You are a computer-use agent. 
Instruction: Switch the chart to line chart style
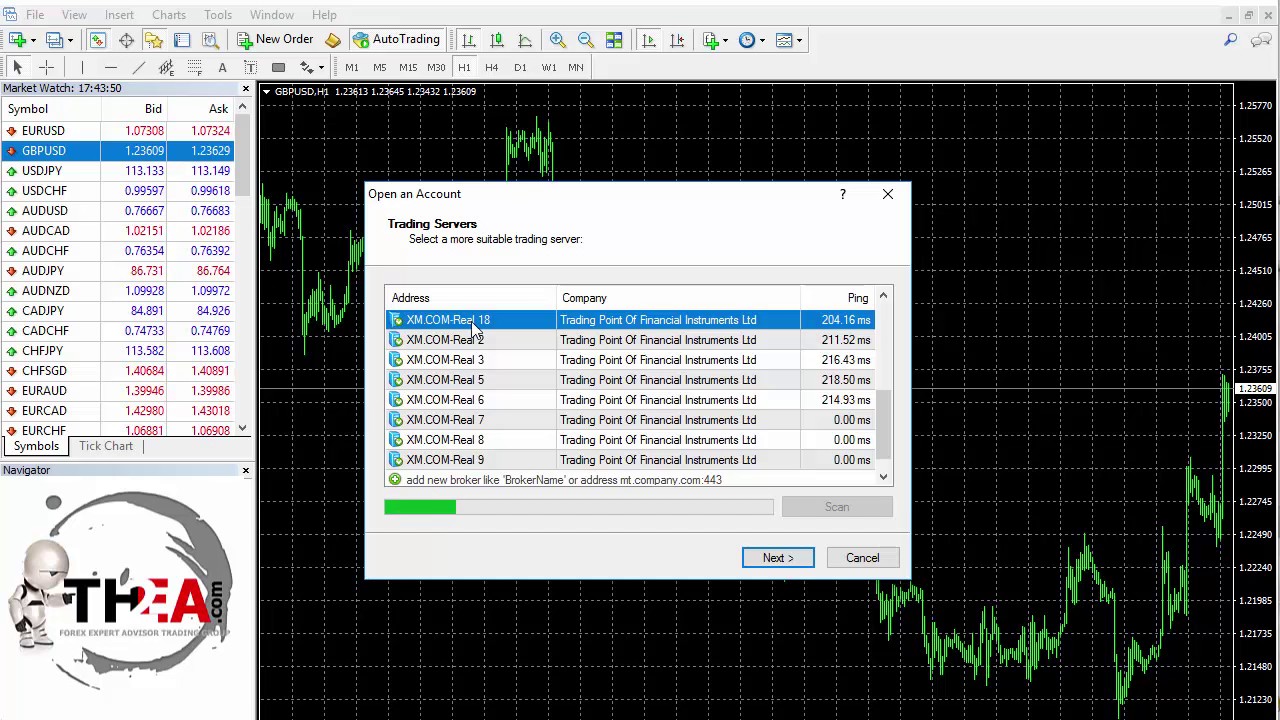coord(524,40)
